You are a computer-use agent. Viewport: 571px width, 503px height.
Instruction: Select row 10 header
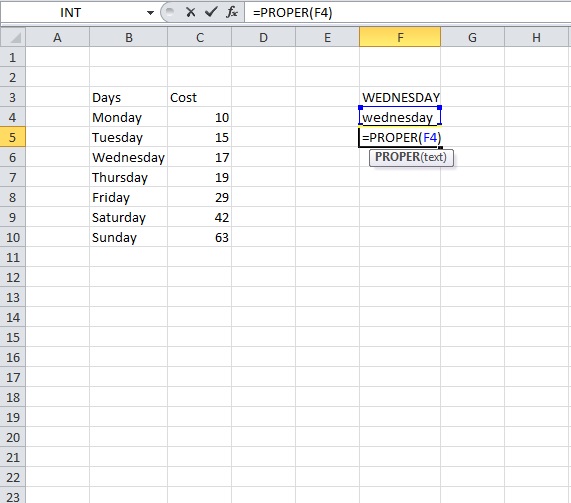coord(13,237)
